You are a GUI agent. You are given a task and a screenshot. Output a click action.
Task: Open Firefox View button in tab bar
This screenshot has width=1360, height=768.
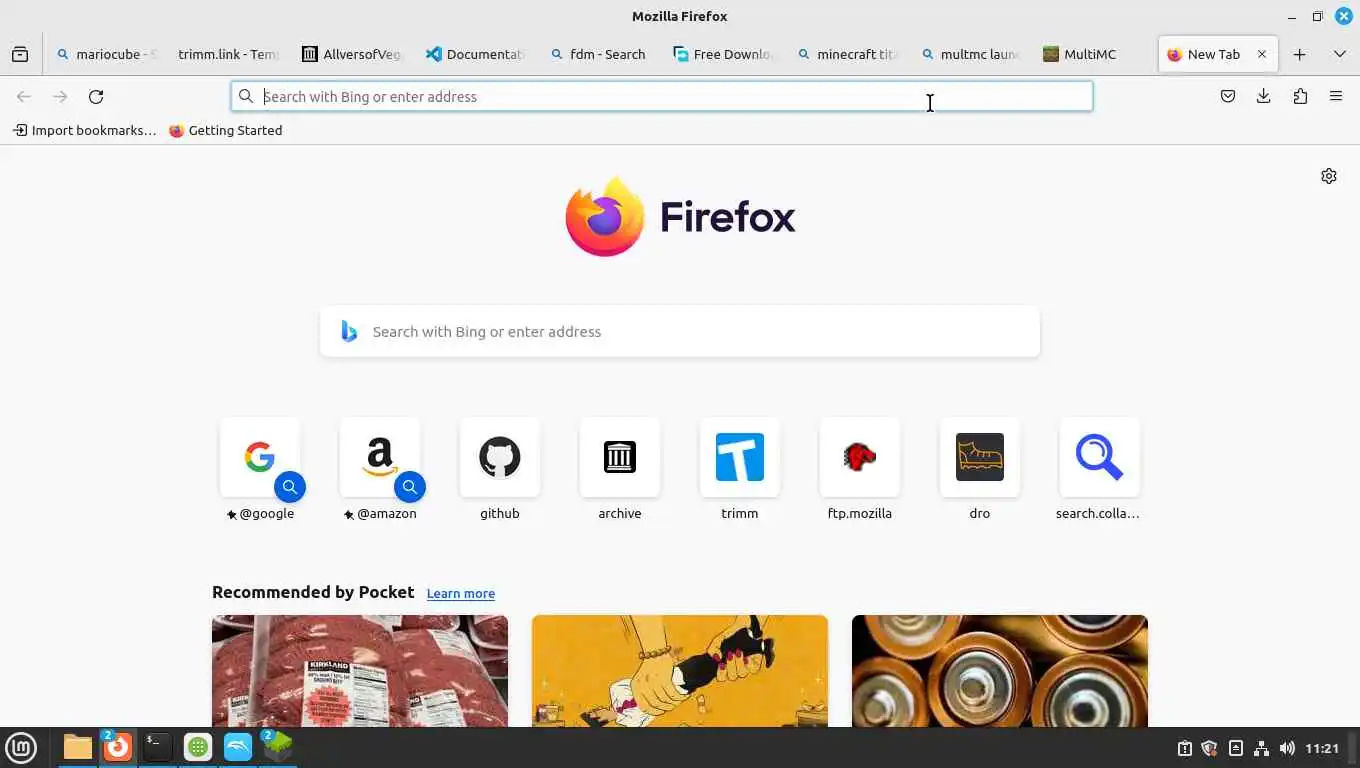[x=20, y=55]
